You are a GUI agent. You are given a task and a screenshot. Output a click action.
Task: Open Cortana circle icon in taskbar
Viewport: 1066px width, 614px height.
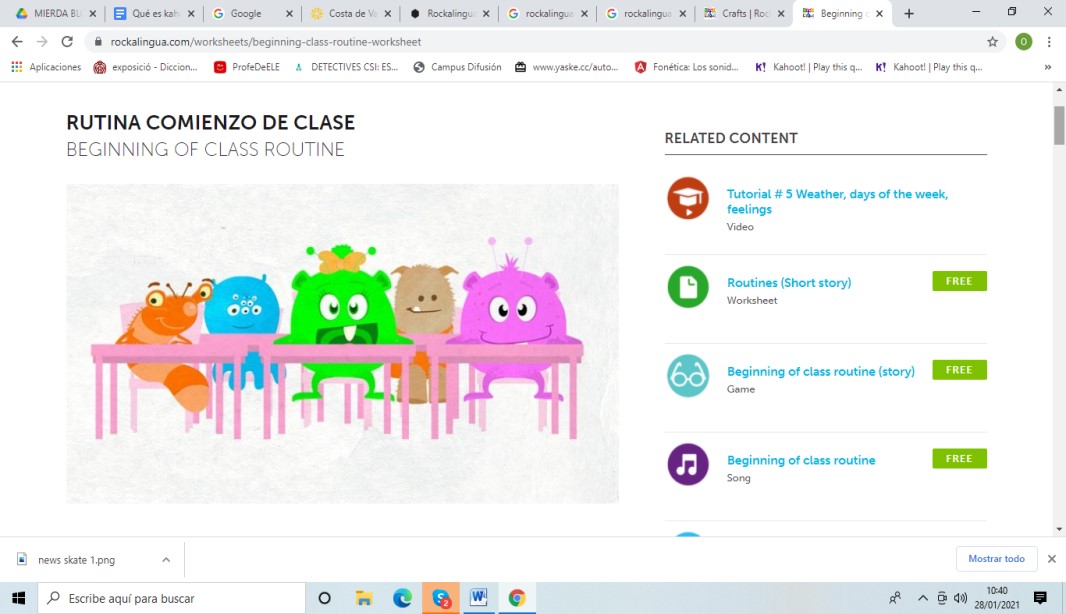(x=324, y=598)
